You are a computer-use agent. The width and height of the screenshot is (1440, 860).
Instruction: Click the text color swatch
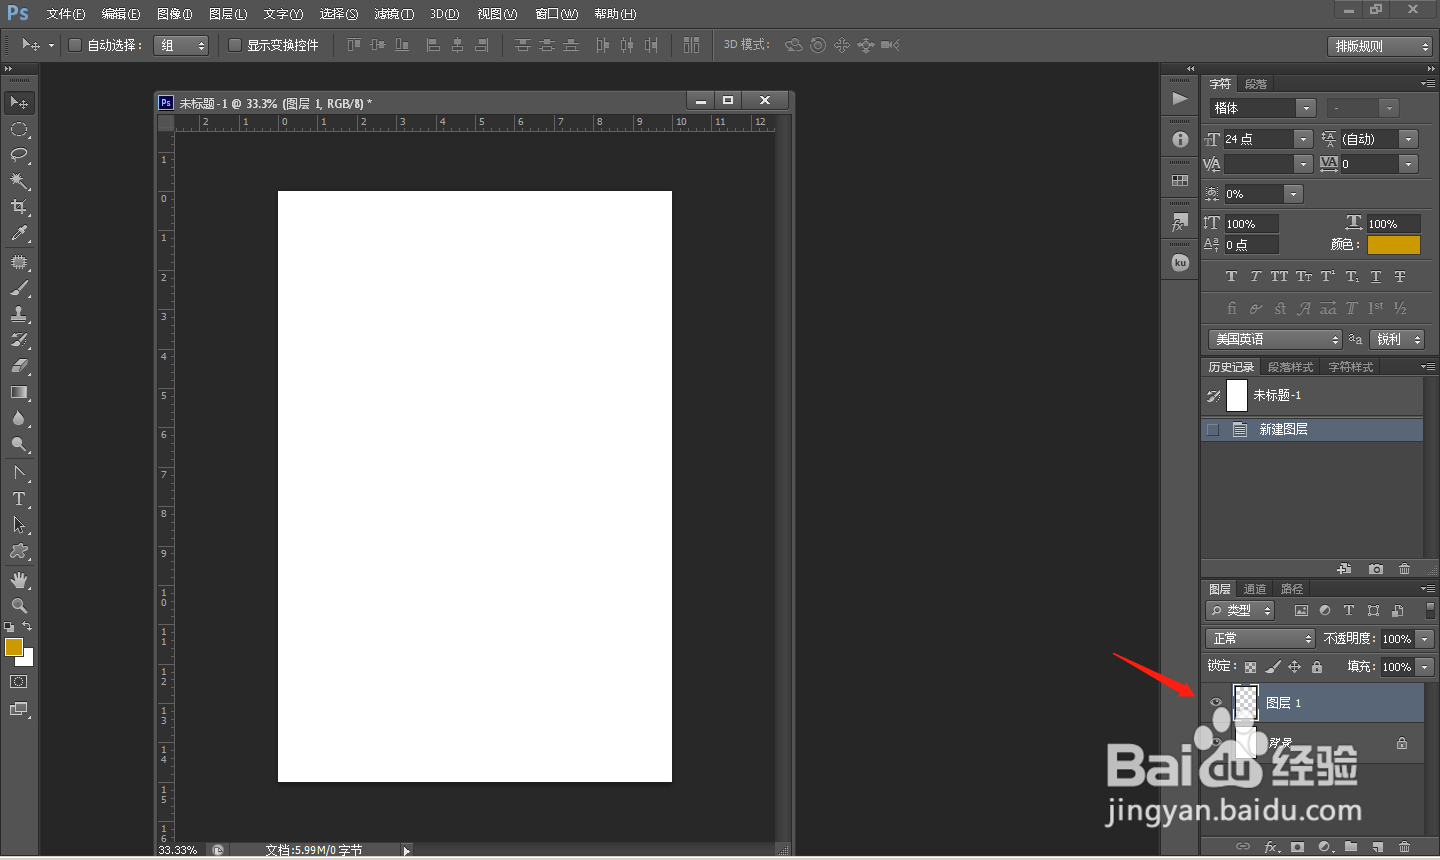tap(1394, 245)
